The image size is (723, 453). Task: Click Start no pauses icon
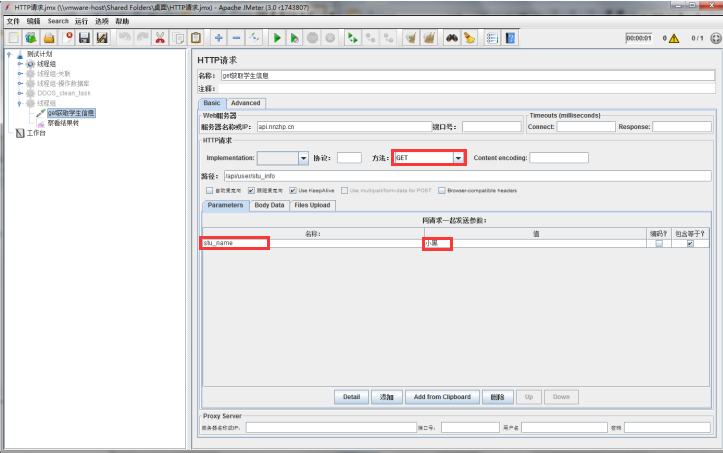[294, 38]
